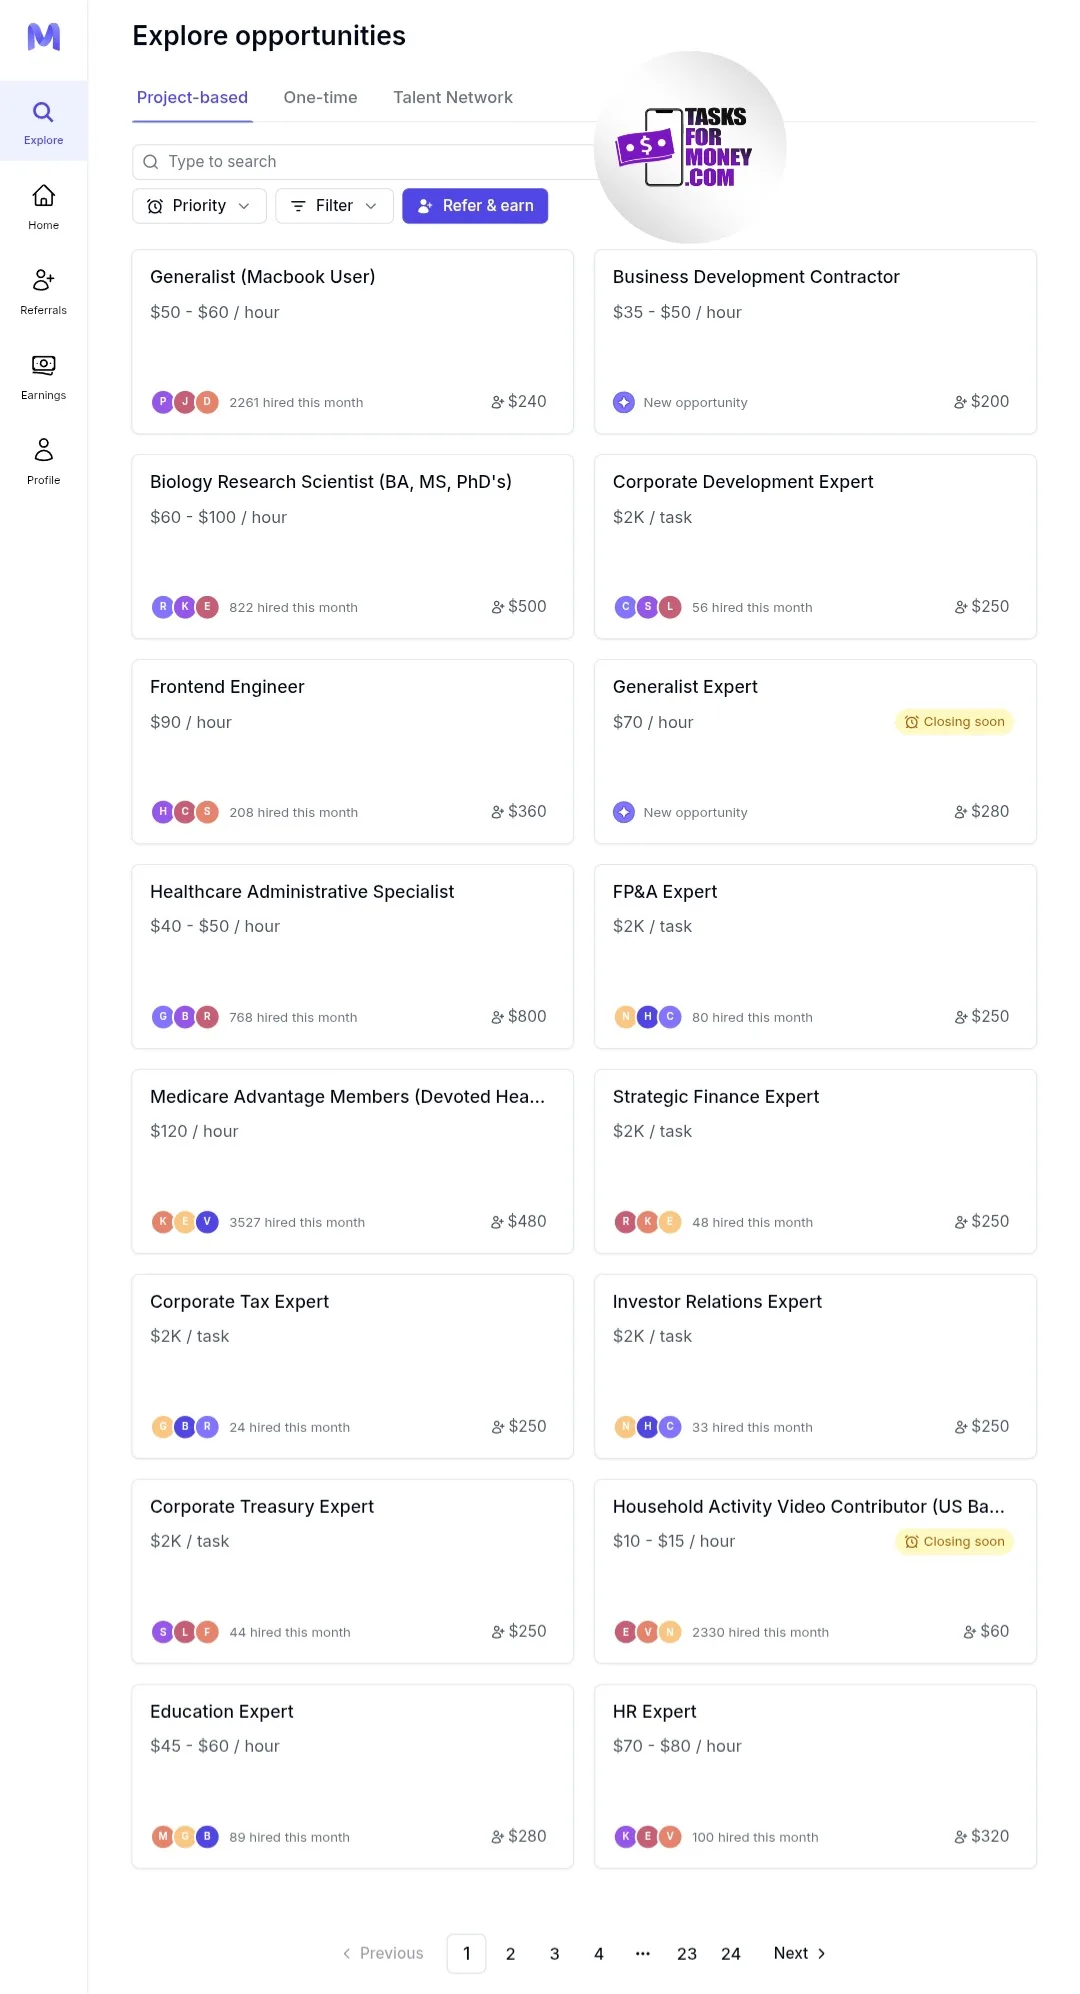Open the Strategic Finance Expert listing title
The image size is (1080, 1994).
[x=716, y=1097]
